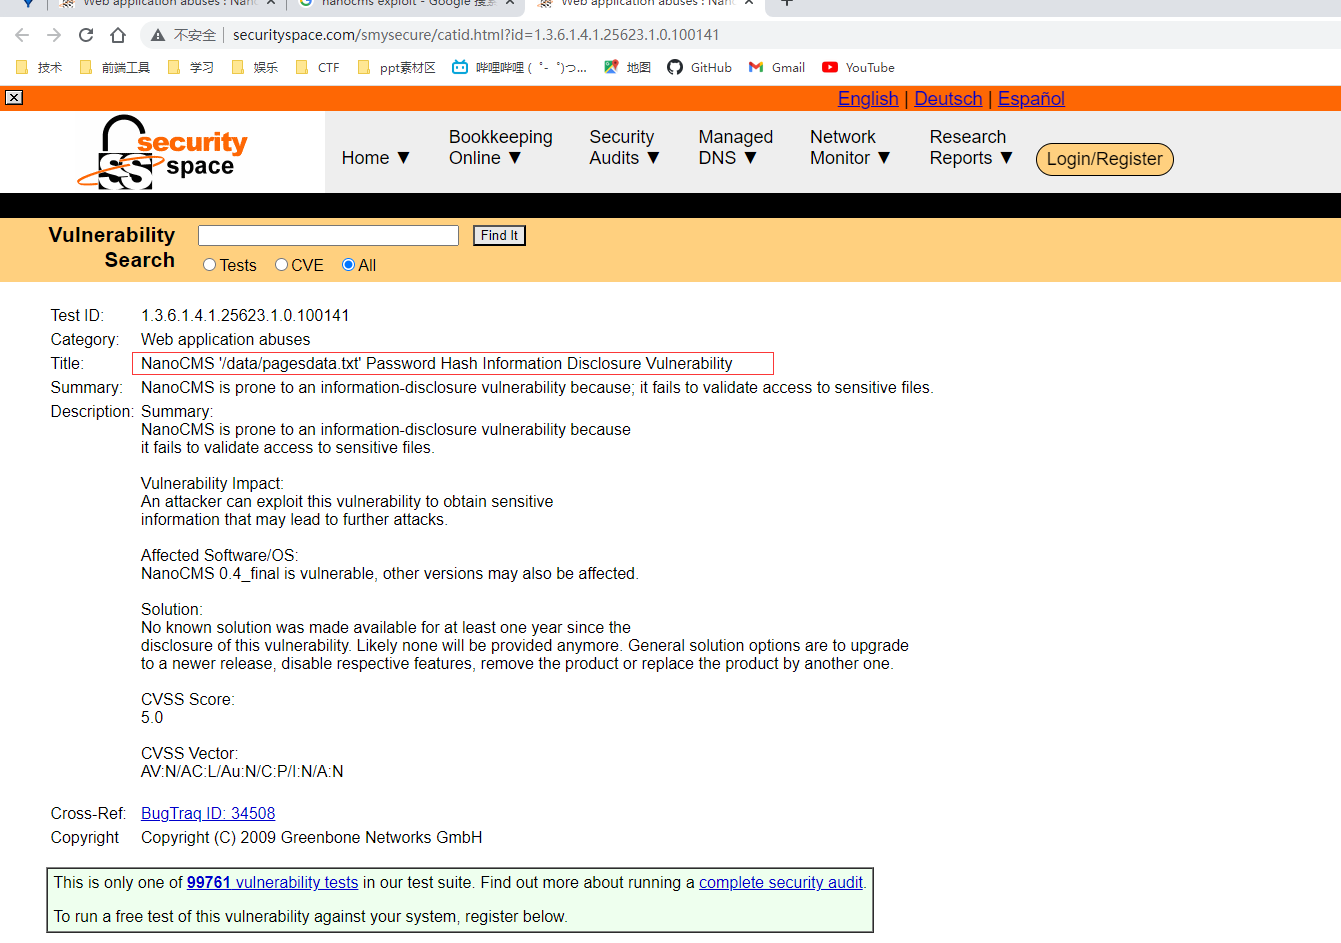The width and height of the screenshot is (1341, 943).
Task: Expand the Managed DNS menu
Action: (735, 148)
